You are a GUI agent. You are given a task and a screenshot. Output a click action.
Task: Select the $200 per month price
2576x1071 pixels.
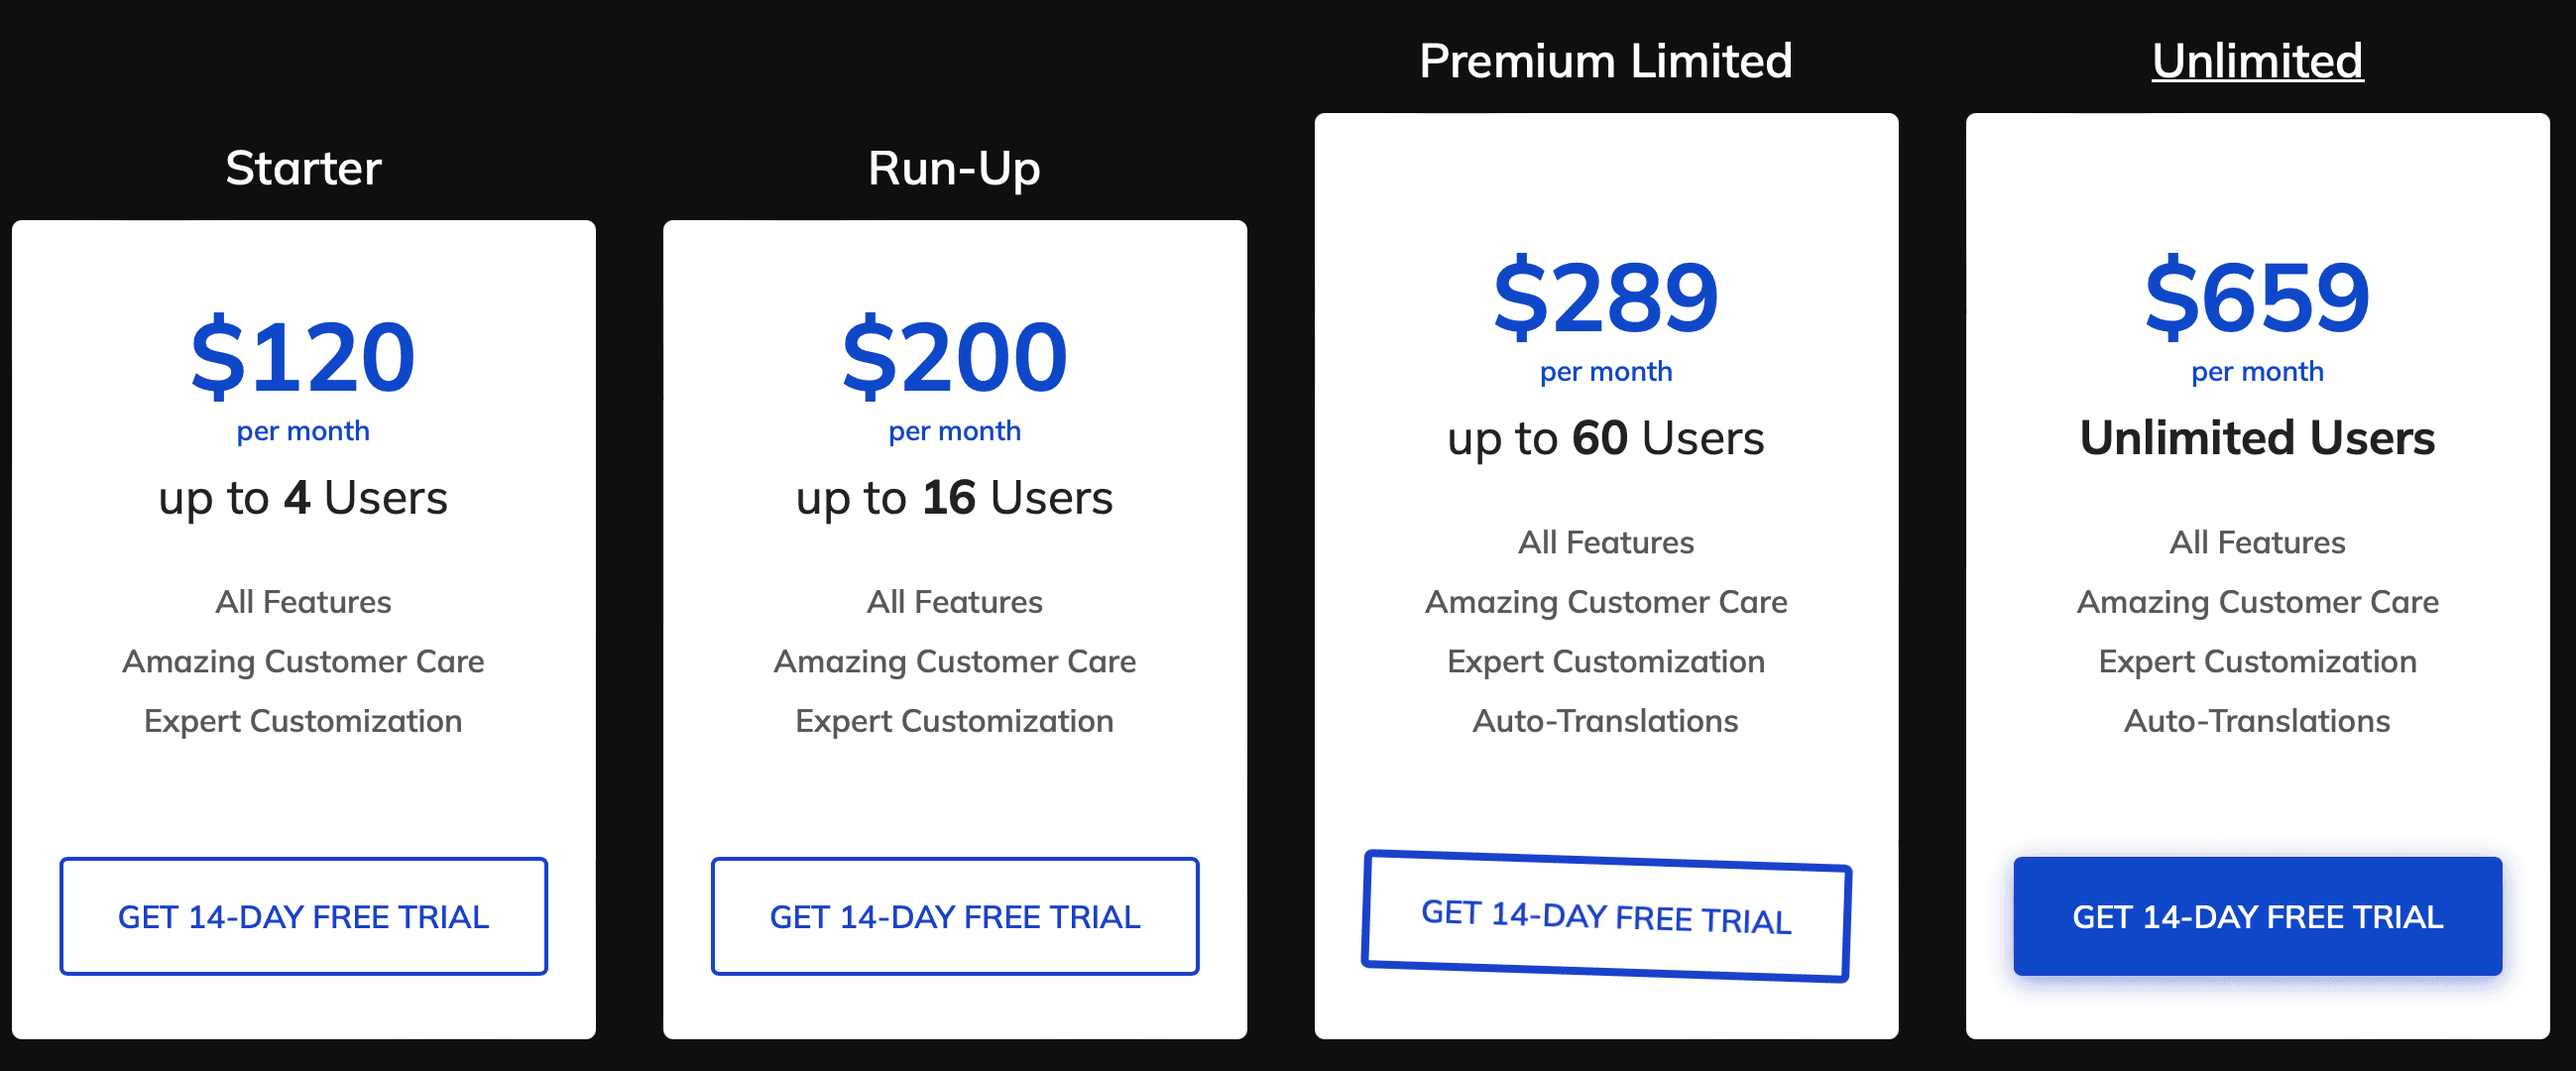954,356
